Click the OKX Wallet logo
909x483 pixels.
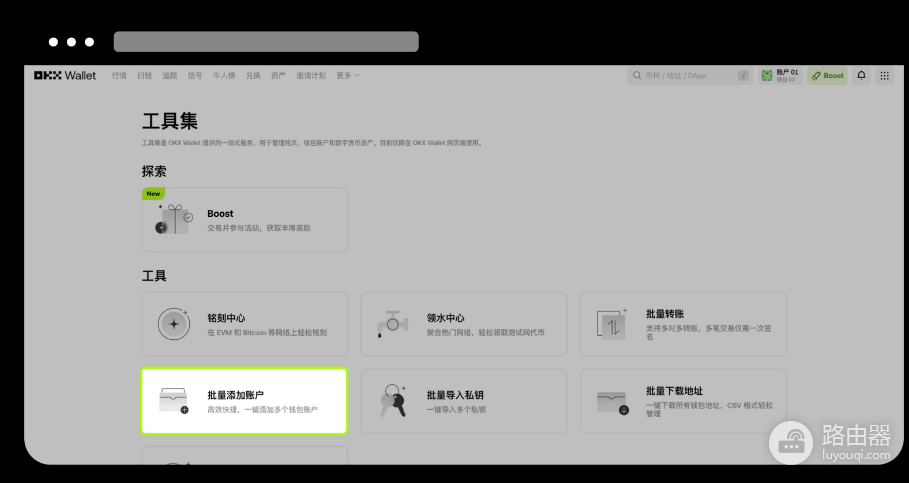point(65,75)
